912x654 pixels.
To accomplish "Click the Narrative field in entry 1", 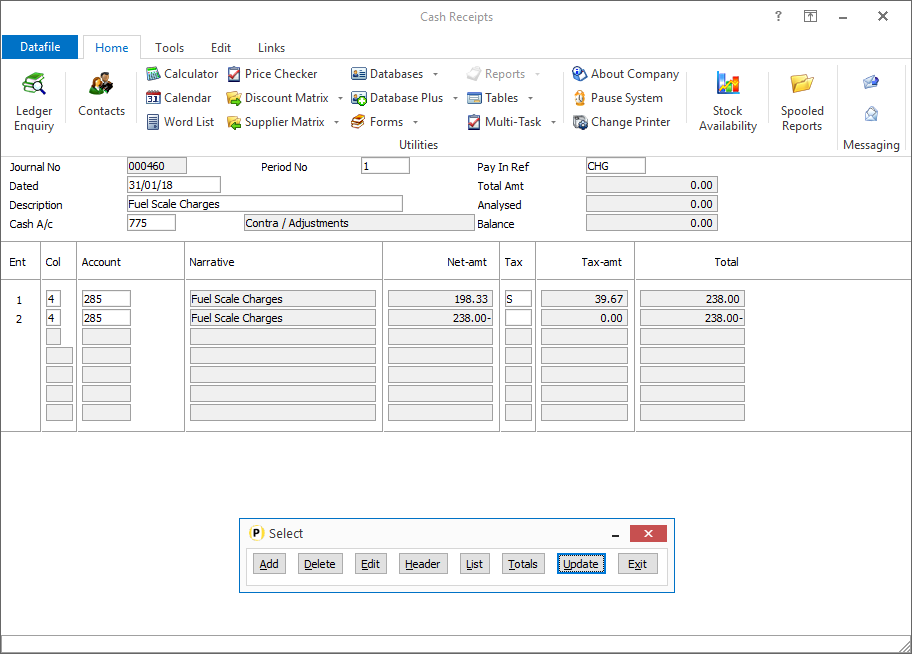I will [x=283, y=299].
